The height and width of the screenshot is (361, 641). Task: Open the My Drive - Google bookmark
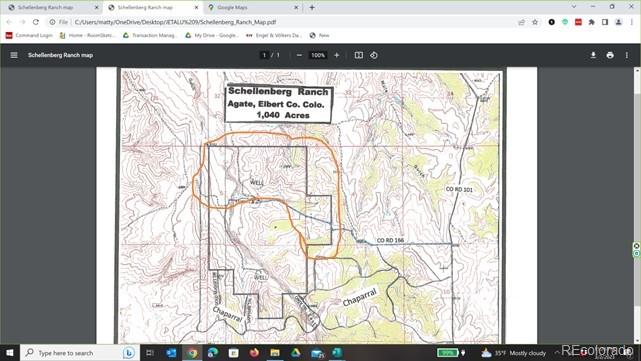(211, 36)
